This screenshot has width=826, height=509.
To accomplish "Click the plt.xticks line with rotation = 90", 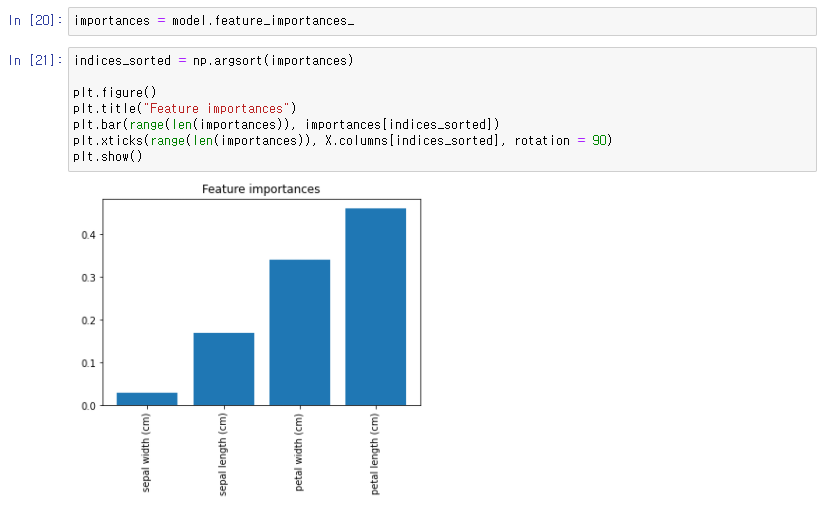I will pyautogui.click(x=342, y=141).
